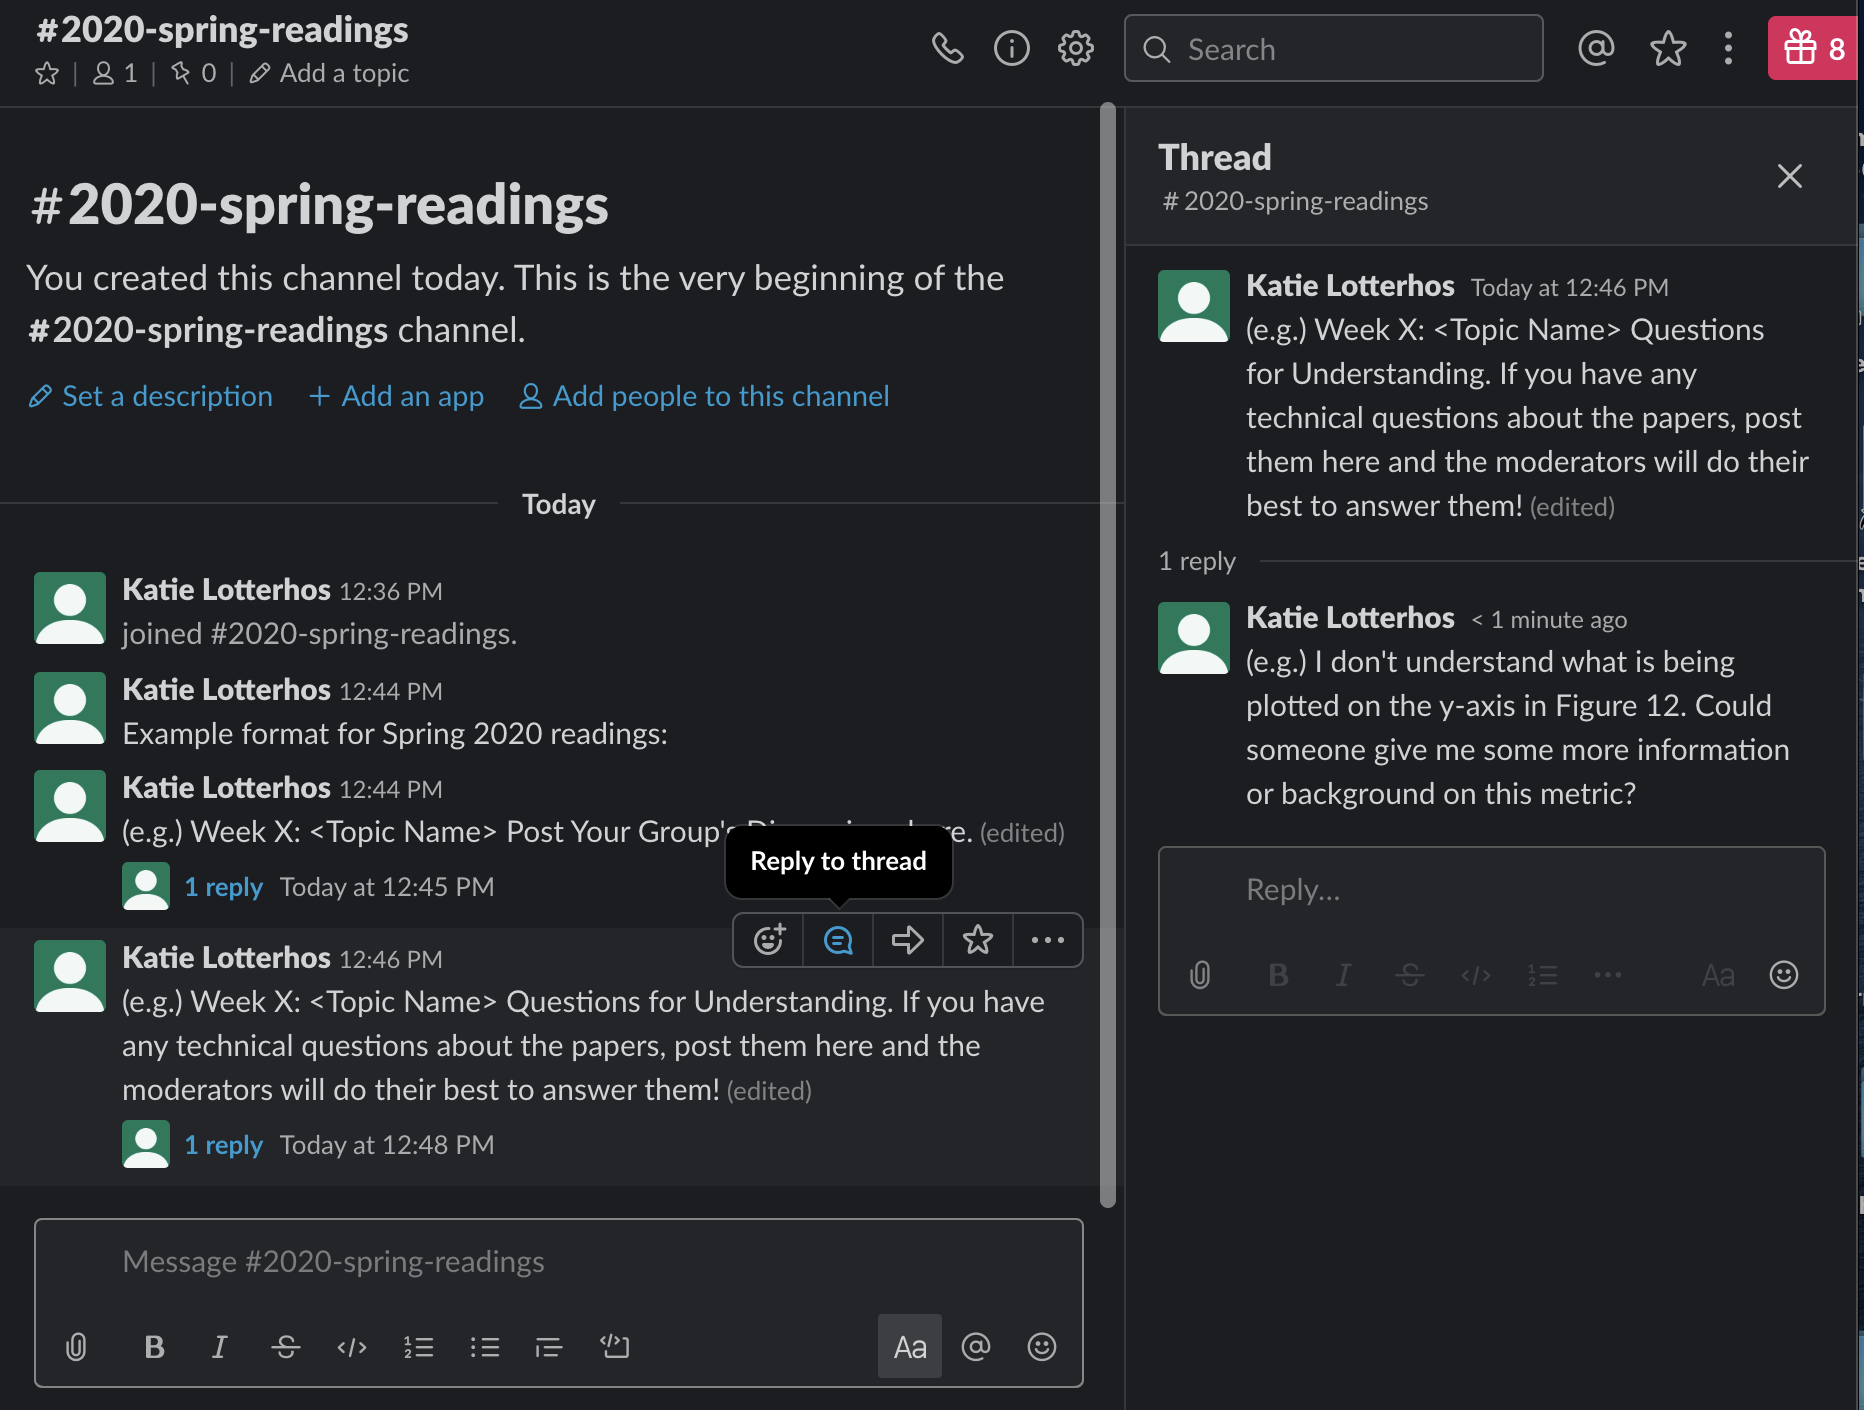
Task: Open more actions in message hover toolbar
Action: point(1048,940)
